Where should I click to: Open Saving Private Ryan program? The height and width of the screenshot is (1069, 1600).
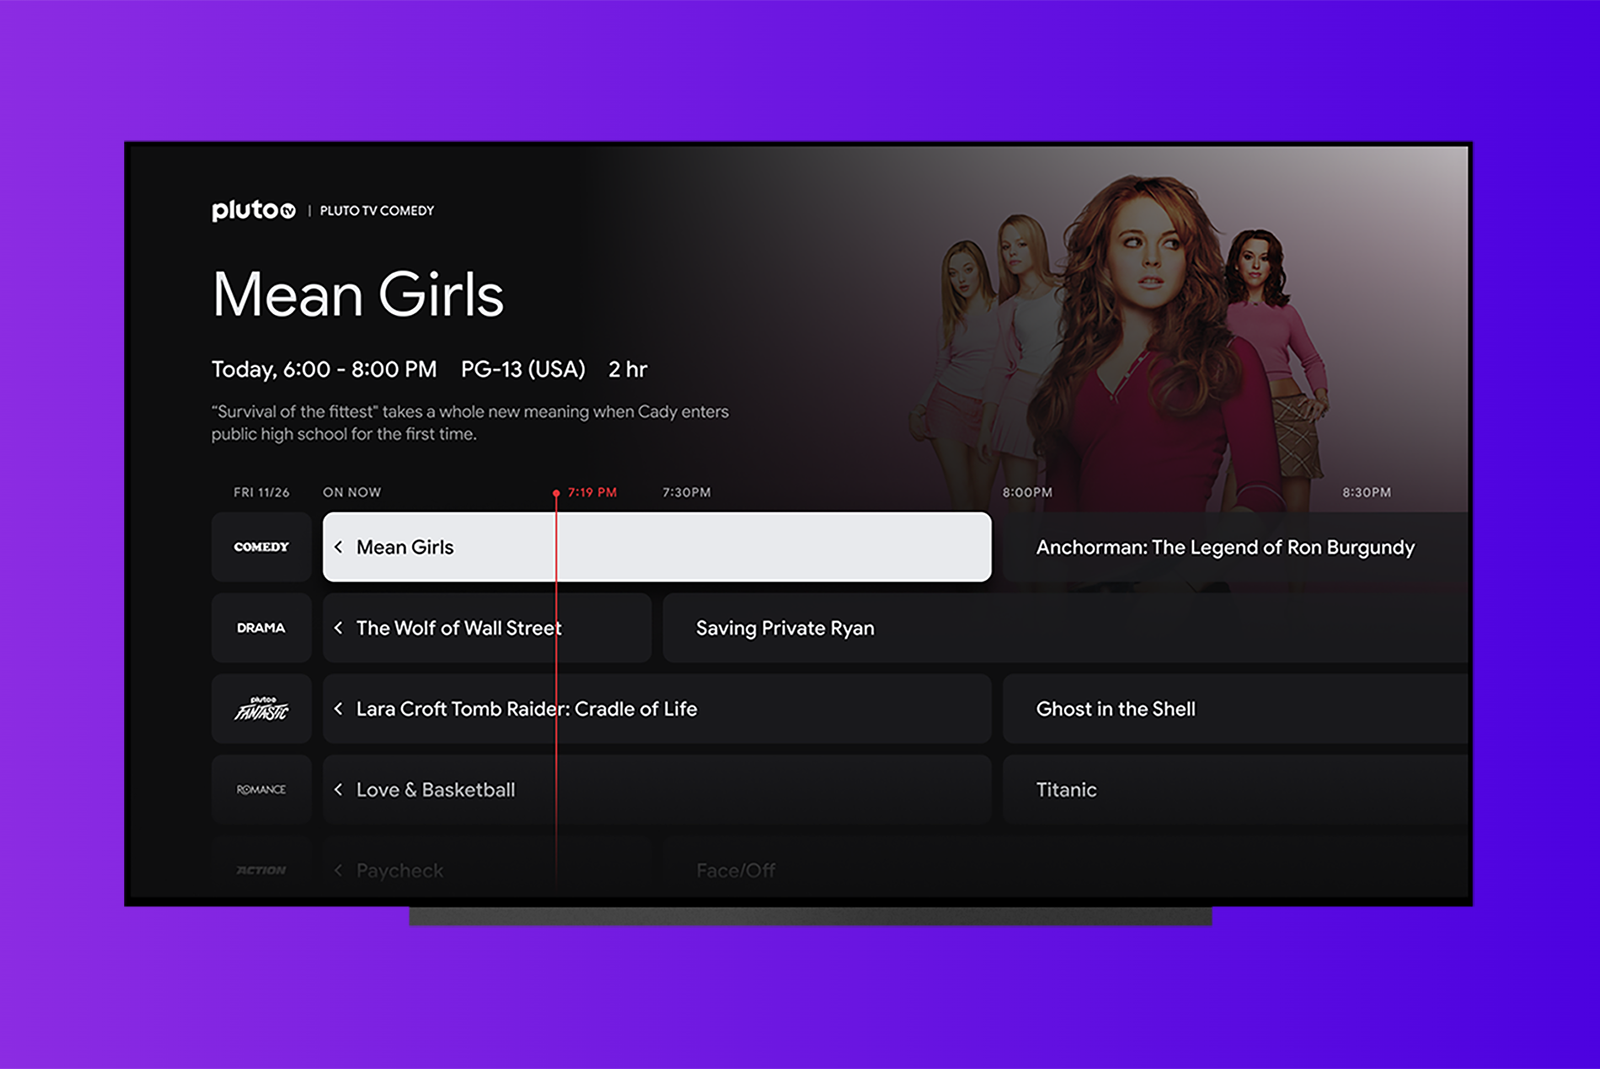[x=785, y=628]
